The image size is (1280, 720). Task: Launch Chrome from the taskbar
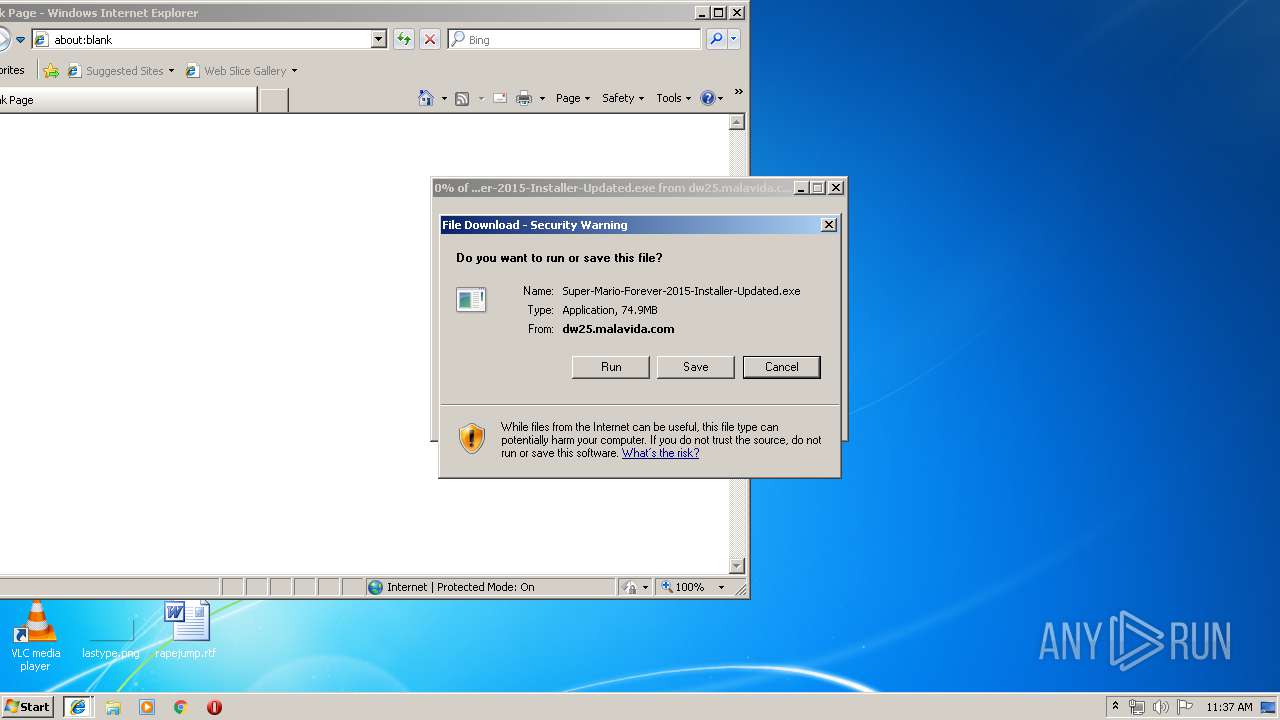180,707
